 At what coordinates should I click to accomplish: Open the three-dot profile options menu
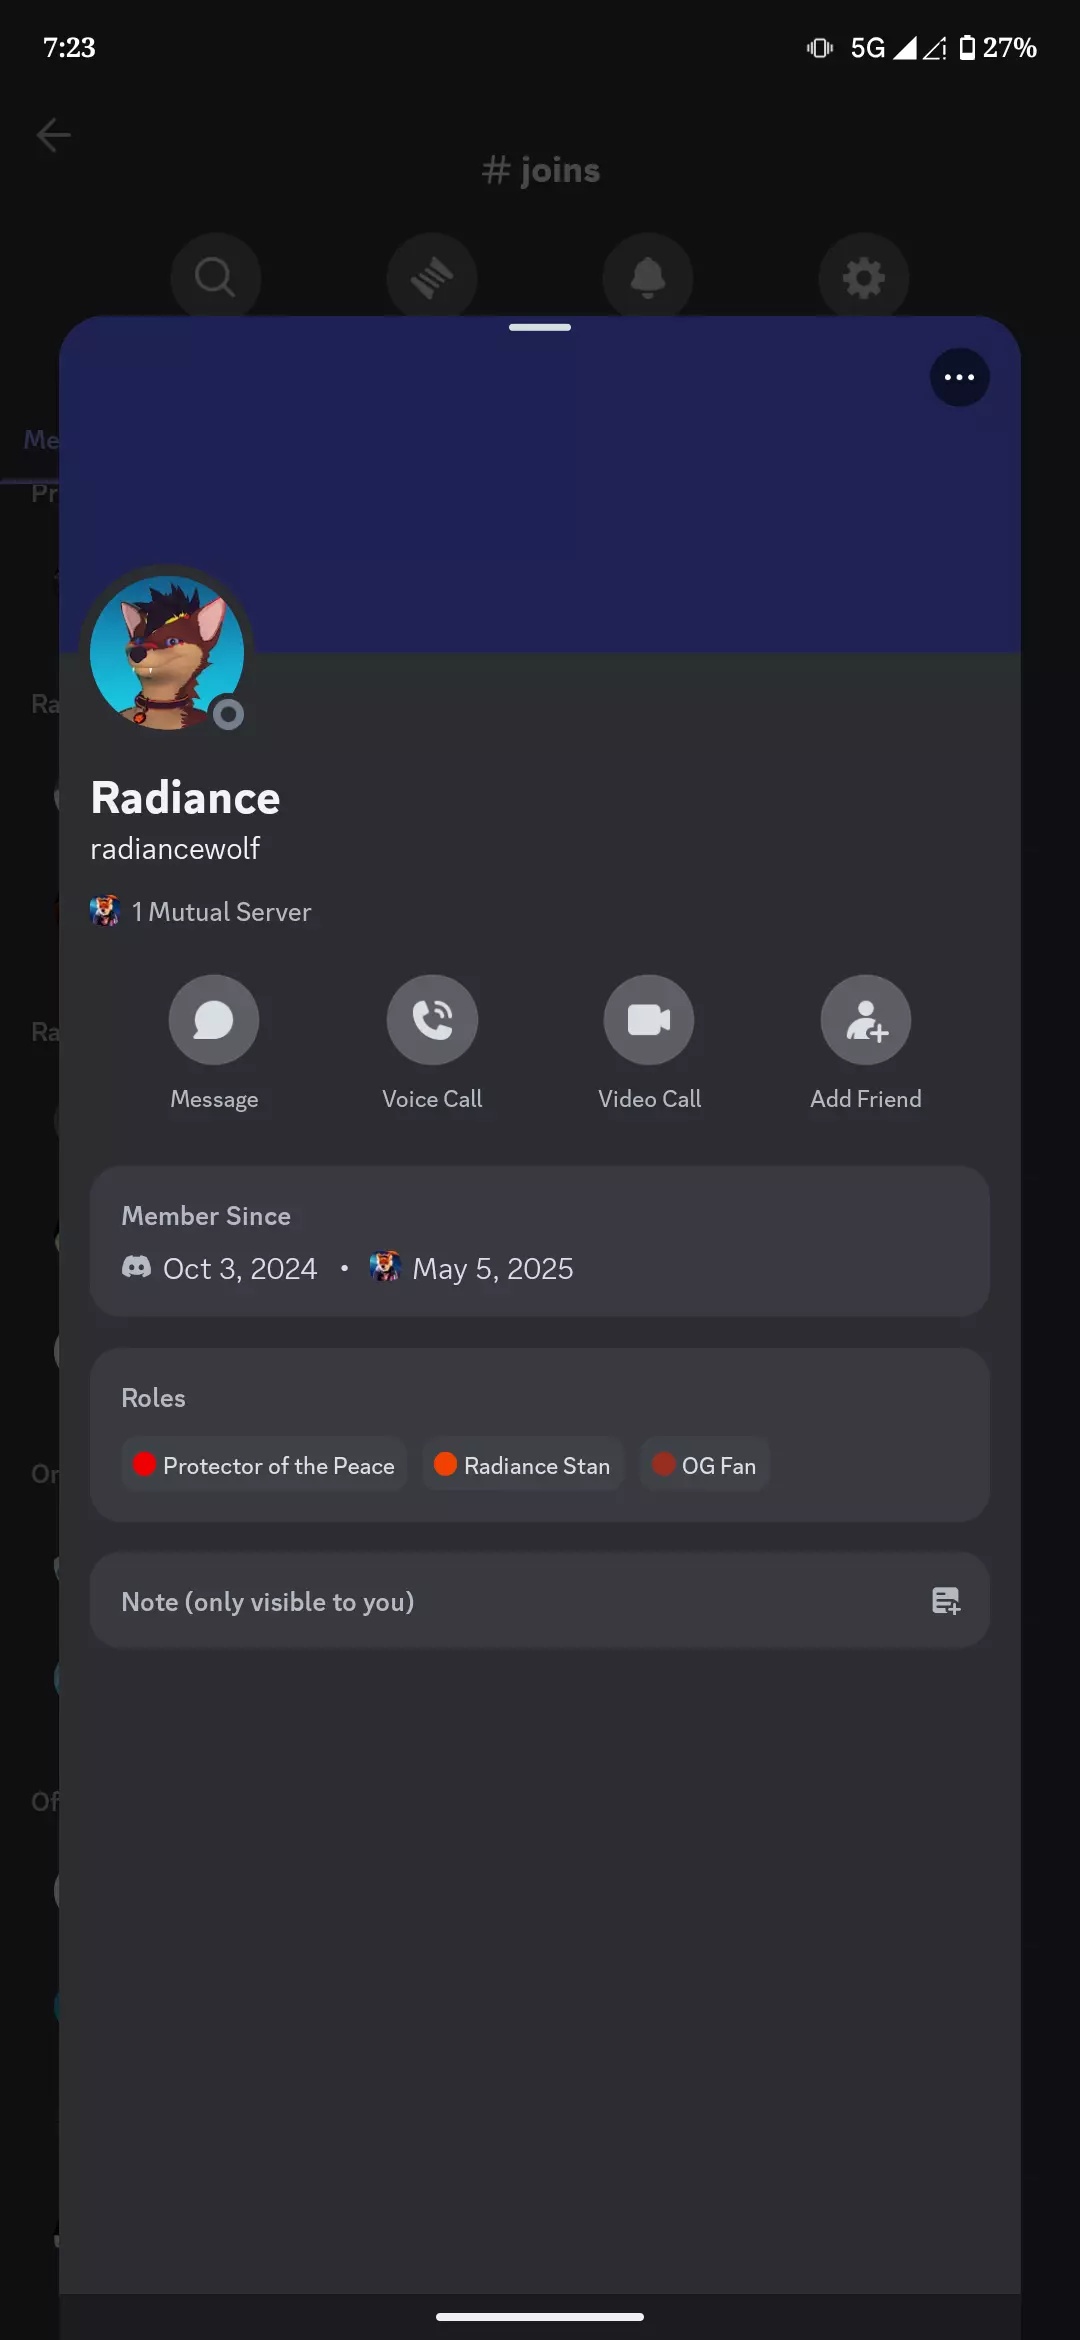(x=959, y=377)
